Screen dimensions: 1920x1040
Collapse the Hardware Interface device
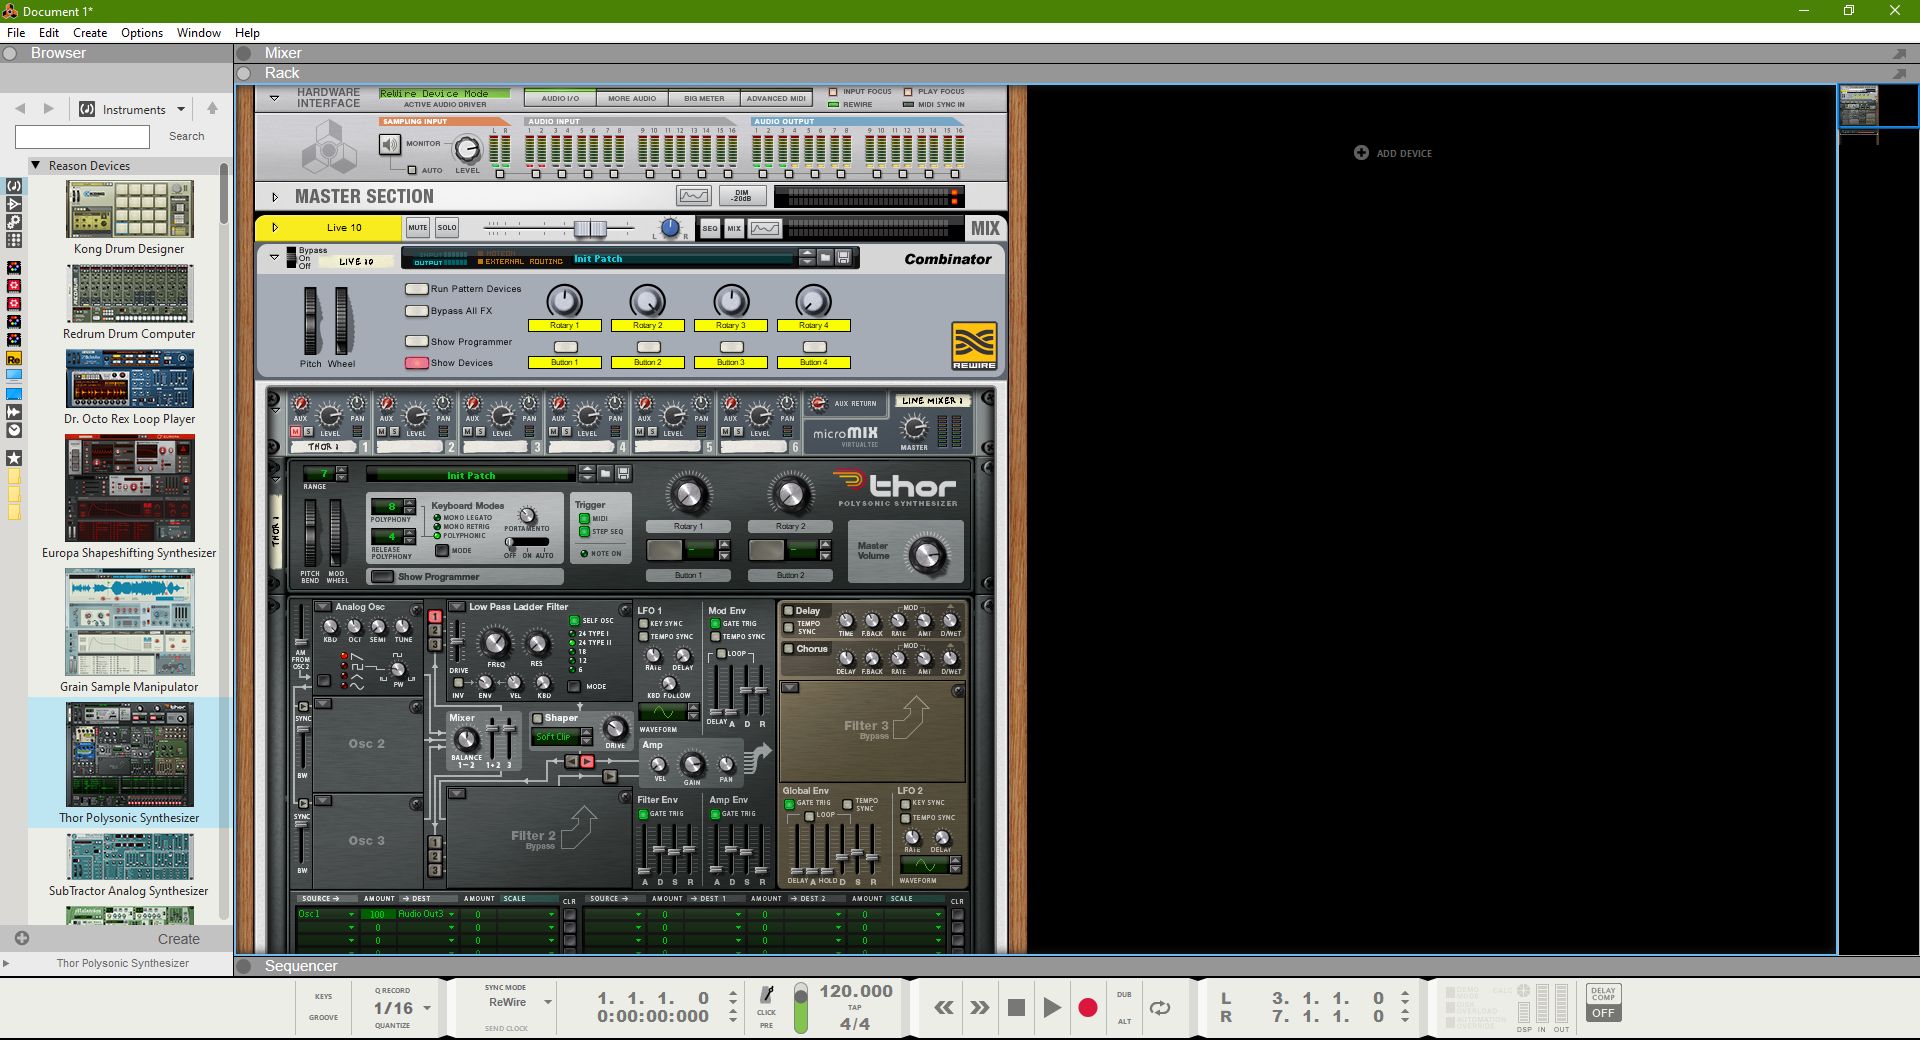point(274,98)
